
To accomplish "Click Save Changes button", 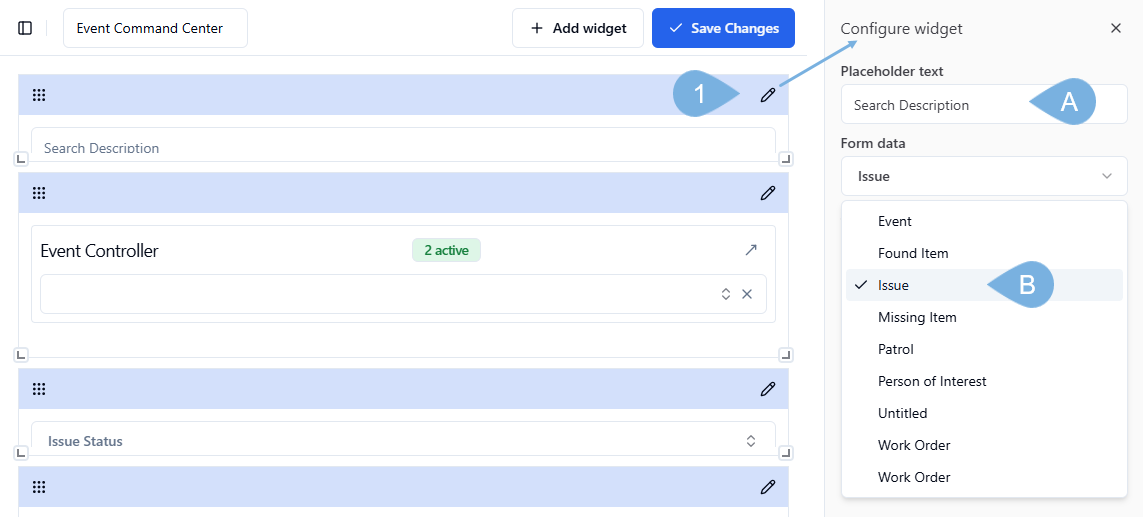I will coord(723,28).
